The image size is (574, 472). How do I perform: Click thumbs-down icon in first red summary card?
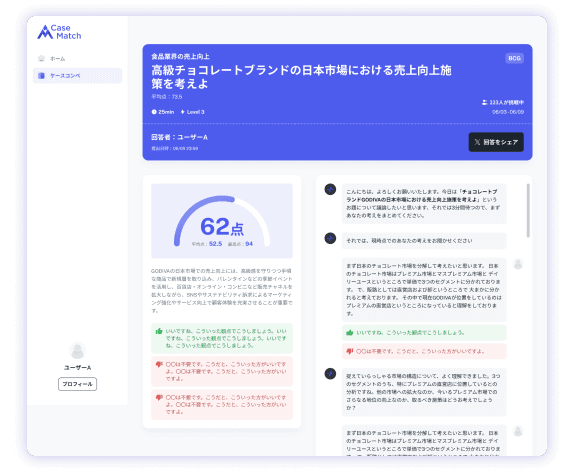click(159, 364)
